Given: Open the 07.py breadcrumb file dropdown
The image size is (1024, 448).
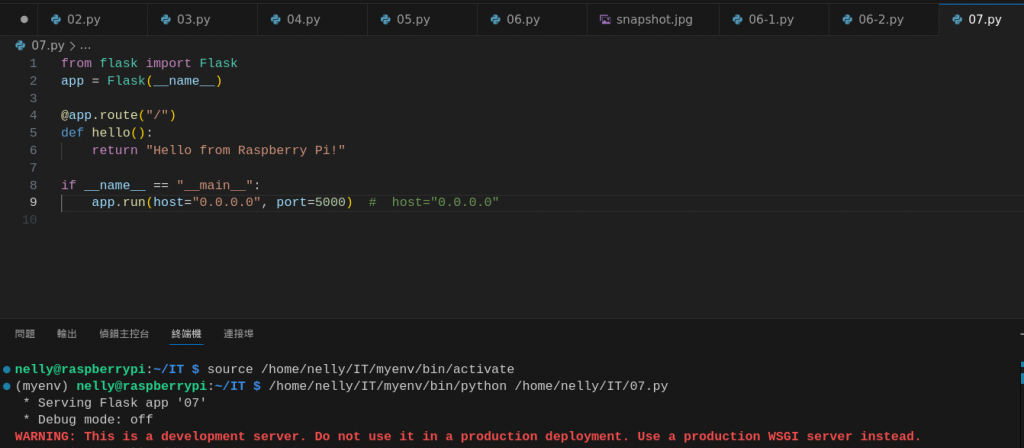Looking at the screenshot, I should point(47,45).
